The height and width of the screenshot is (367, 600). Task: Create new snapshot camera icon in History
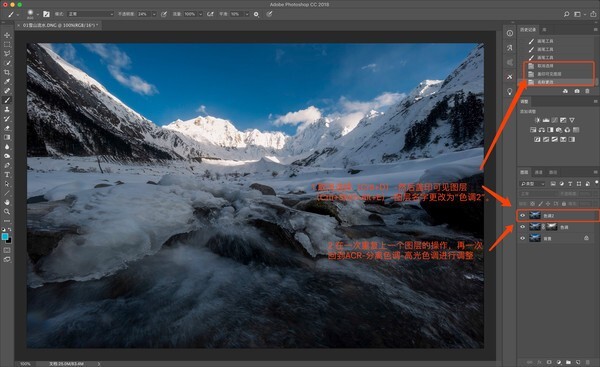577,91
